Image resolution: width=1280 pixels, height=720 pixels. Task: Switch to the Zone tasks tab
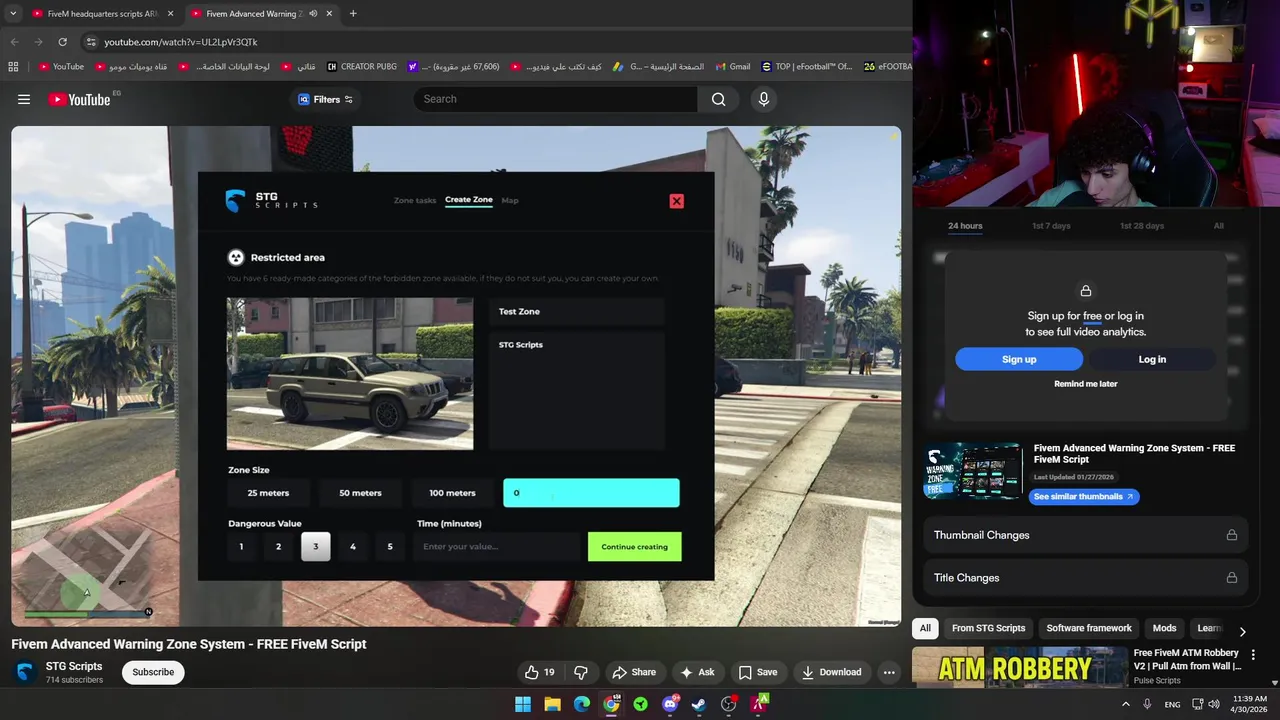pos(415,200)
